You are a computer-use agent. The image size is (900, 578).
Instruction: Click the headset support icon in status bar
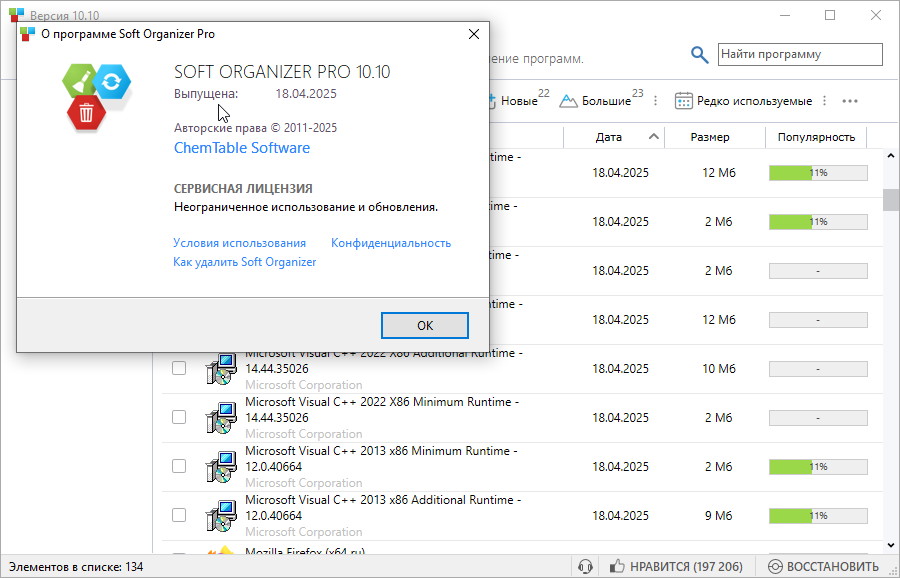pyautogui.click(x=585, y=567)
